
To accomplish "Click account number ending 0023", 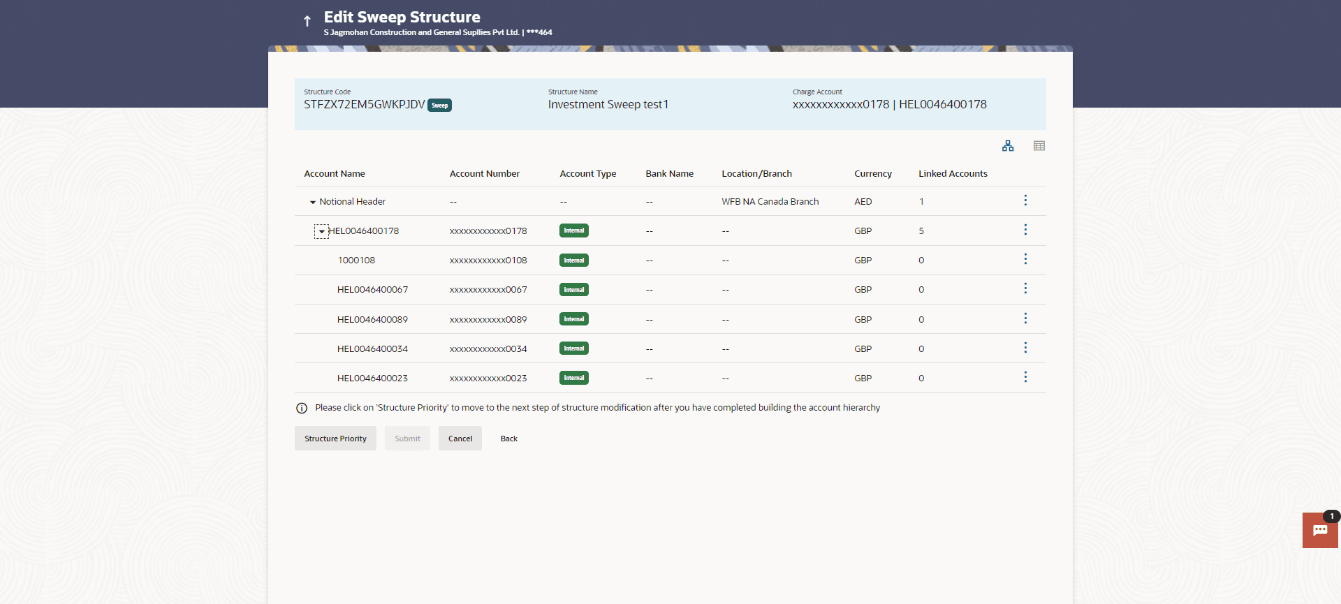I will pyautogui.click(x=488, y=378).
